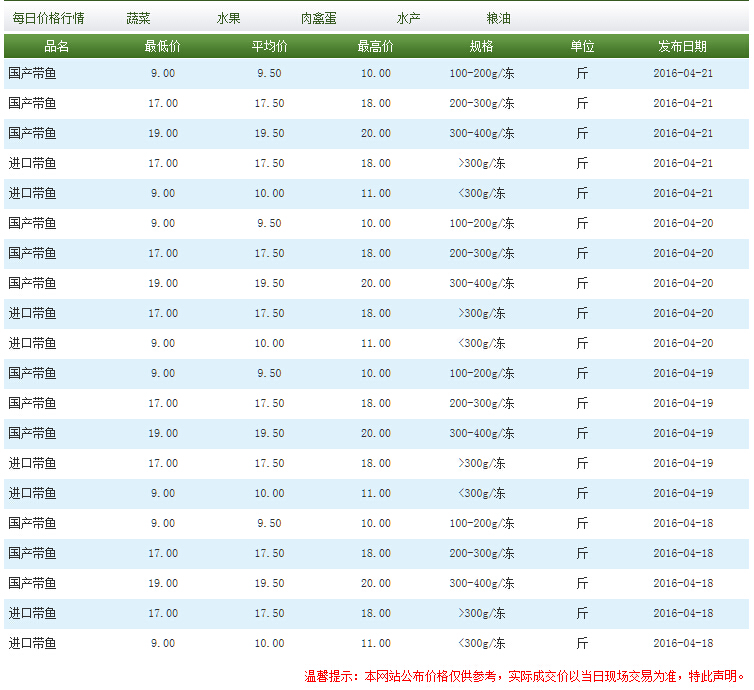Select 国产带鱼 name in 2016-04-18 300-400g/冻 row
The width and height of the screenshot is (754, 690).
click(x=32, y=583)
